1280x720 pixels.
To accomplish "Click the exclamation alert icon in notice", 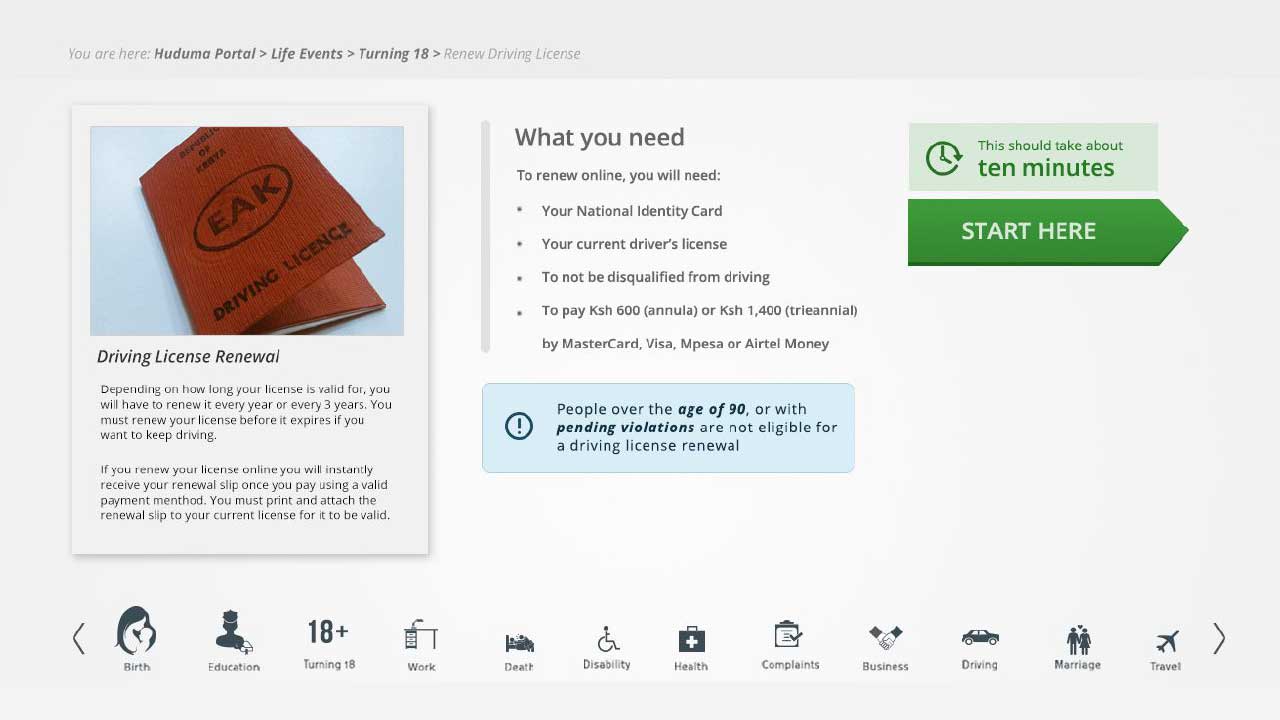I will 519,426.
